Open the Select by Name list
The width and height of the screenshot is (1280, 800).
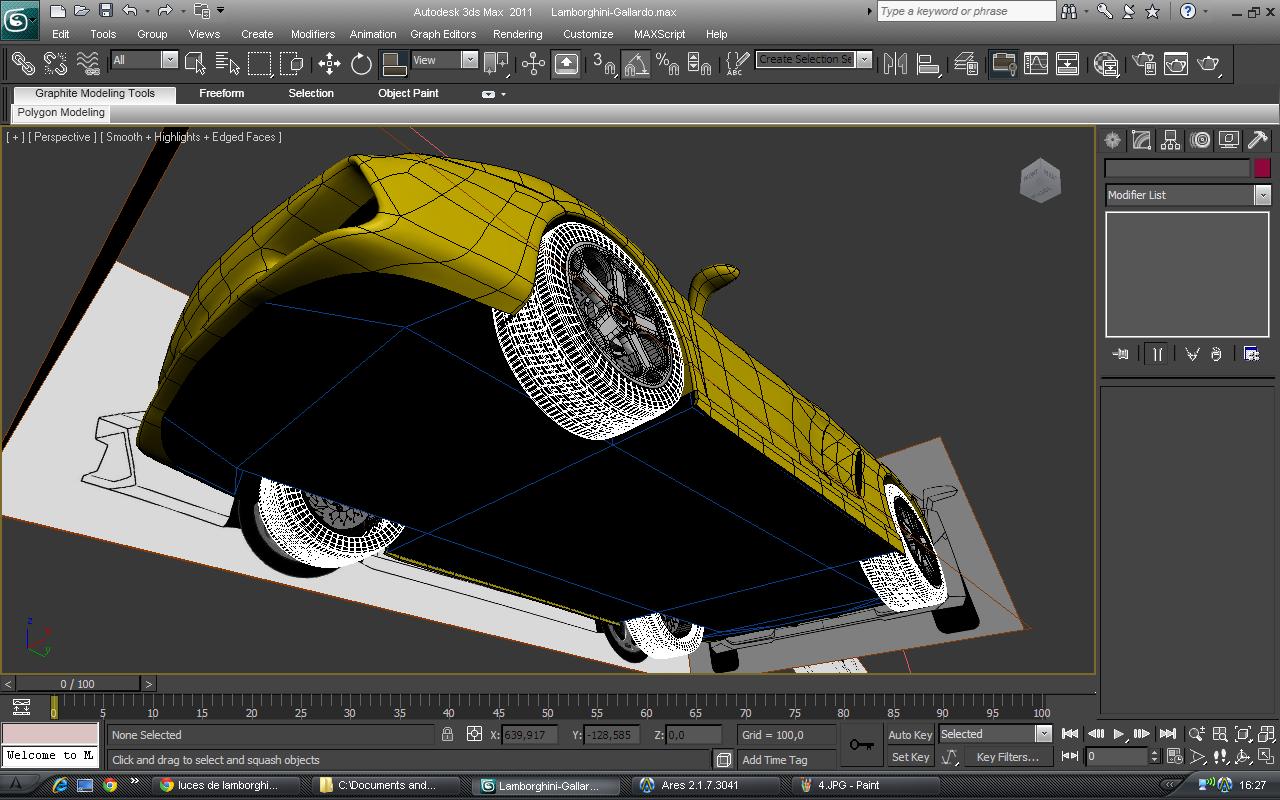[227, 64]
